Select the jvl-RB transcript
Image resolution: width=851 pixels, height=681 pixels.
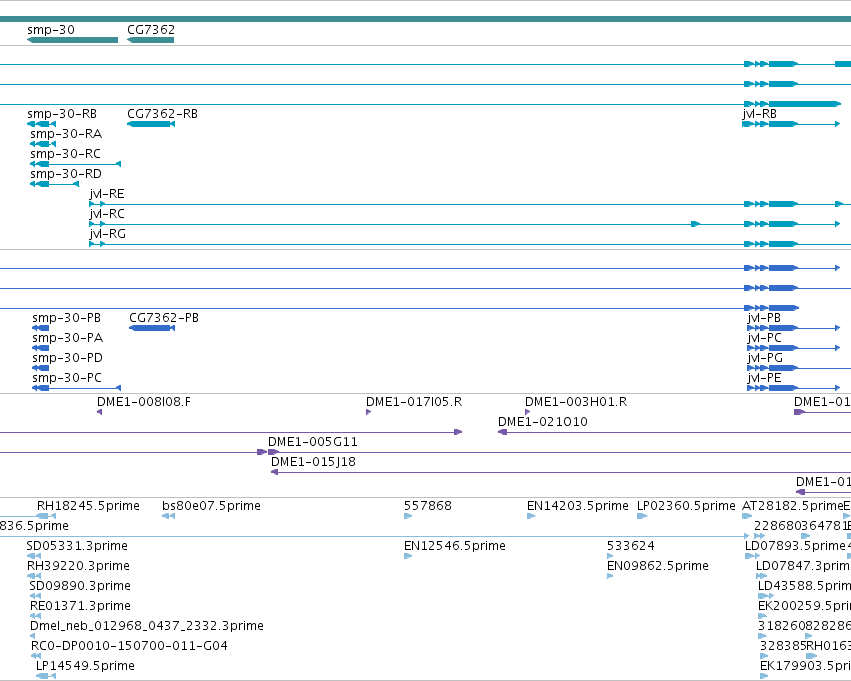click(791, 124)
